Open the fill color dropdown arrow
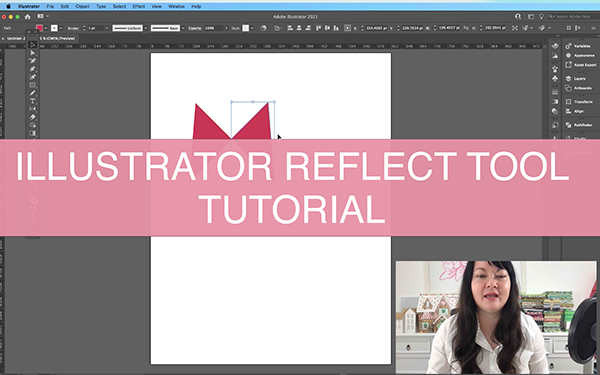The width and height of the screenshot is (600, 375). (x=46, y=28)
